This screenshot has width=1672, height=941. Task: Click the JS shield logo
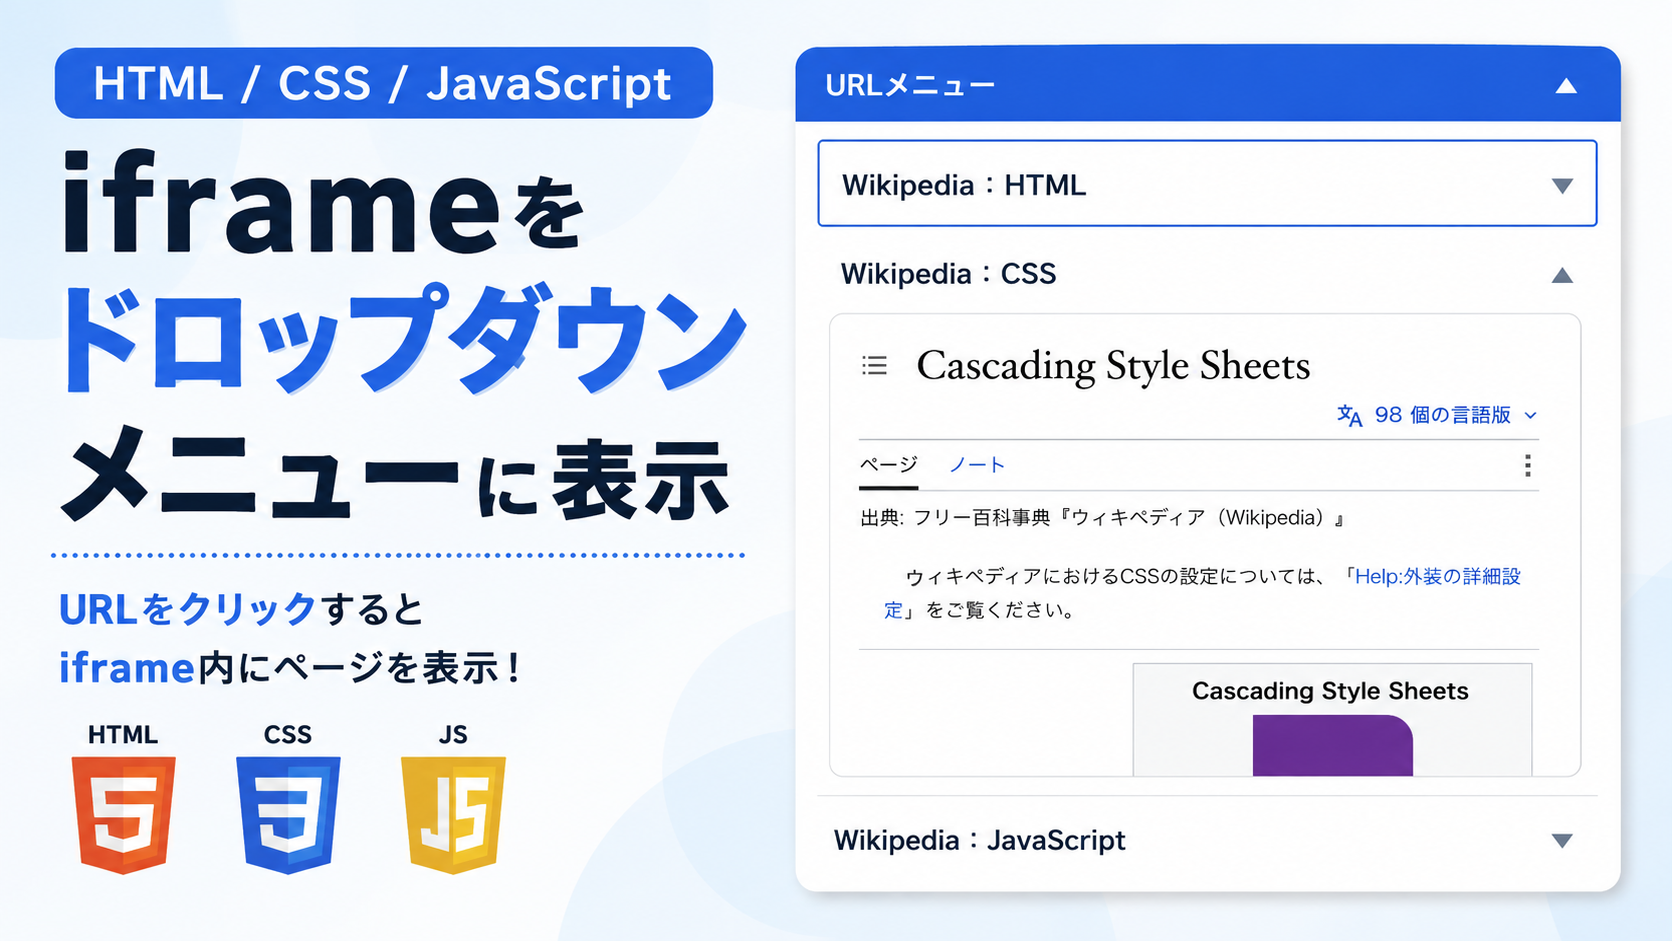453,814
